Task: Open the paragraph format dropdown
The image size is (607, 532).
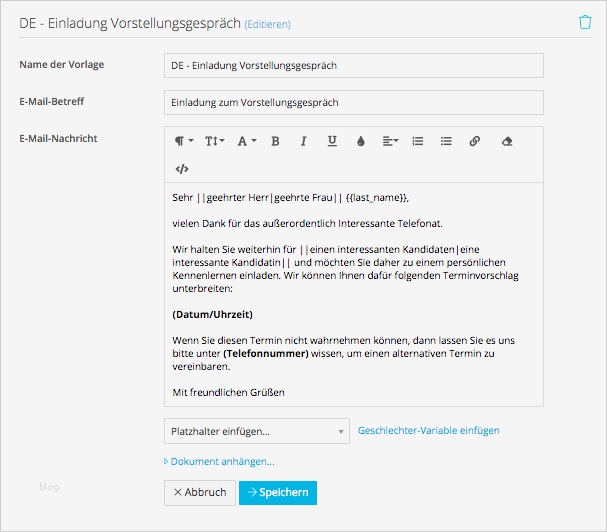Action: point(185,141)
